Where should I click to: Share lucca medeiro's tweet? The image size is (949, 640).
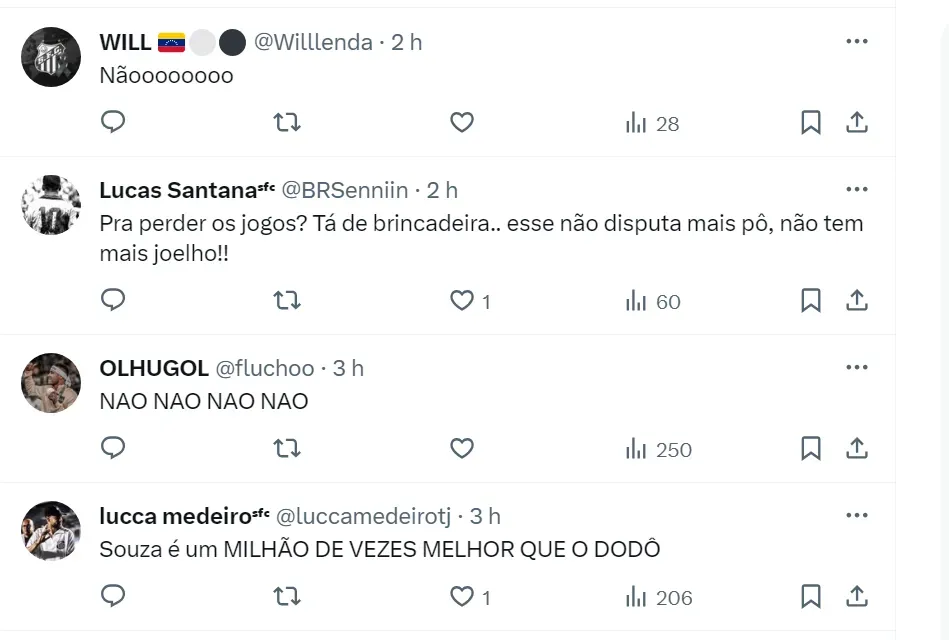tap(857, 597)
